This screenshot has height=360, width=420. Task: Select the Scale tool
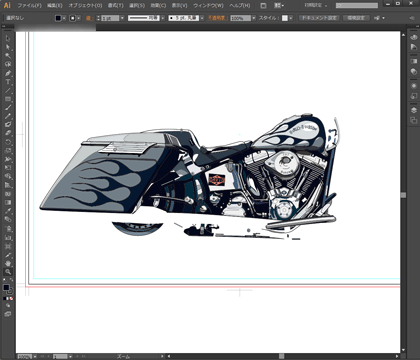pyautogui.click(x=8, y=151)
